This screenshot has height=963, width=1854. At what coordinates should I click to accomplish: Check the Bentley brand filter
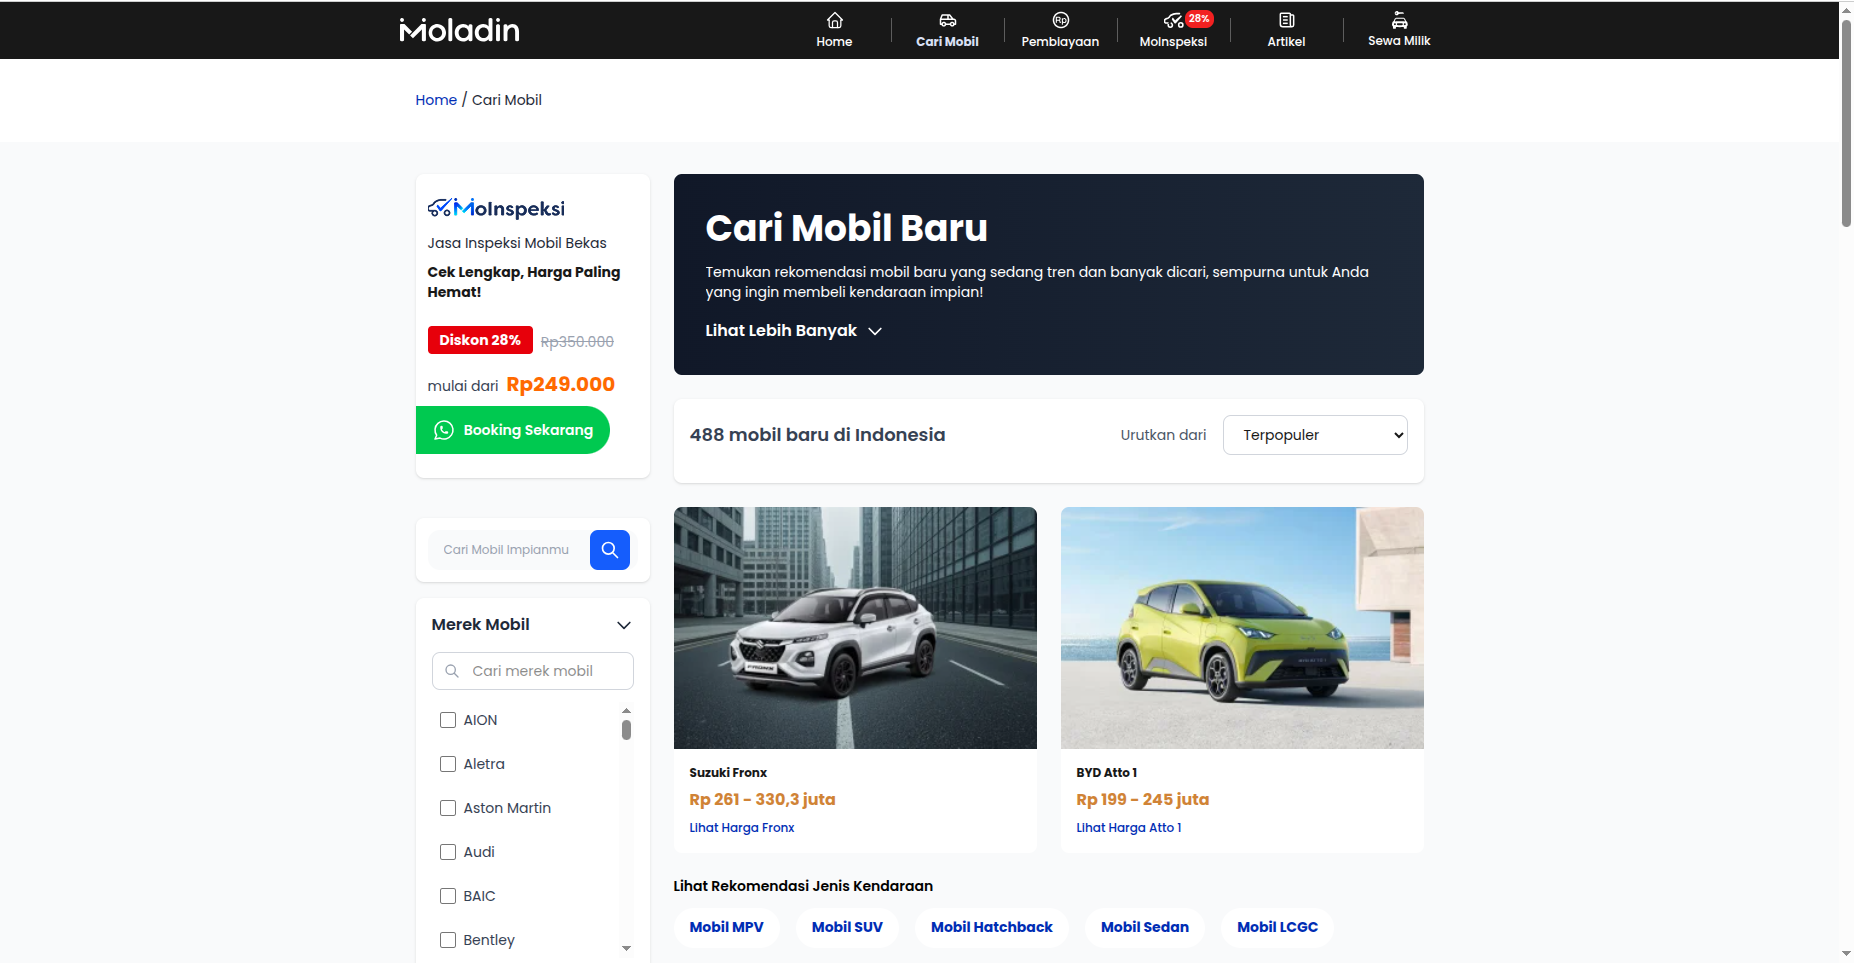pos(448,940)
